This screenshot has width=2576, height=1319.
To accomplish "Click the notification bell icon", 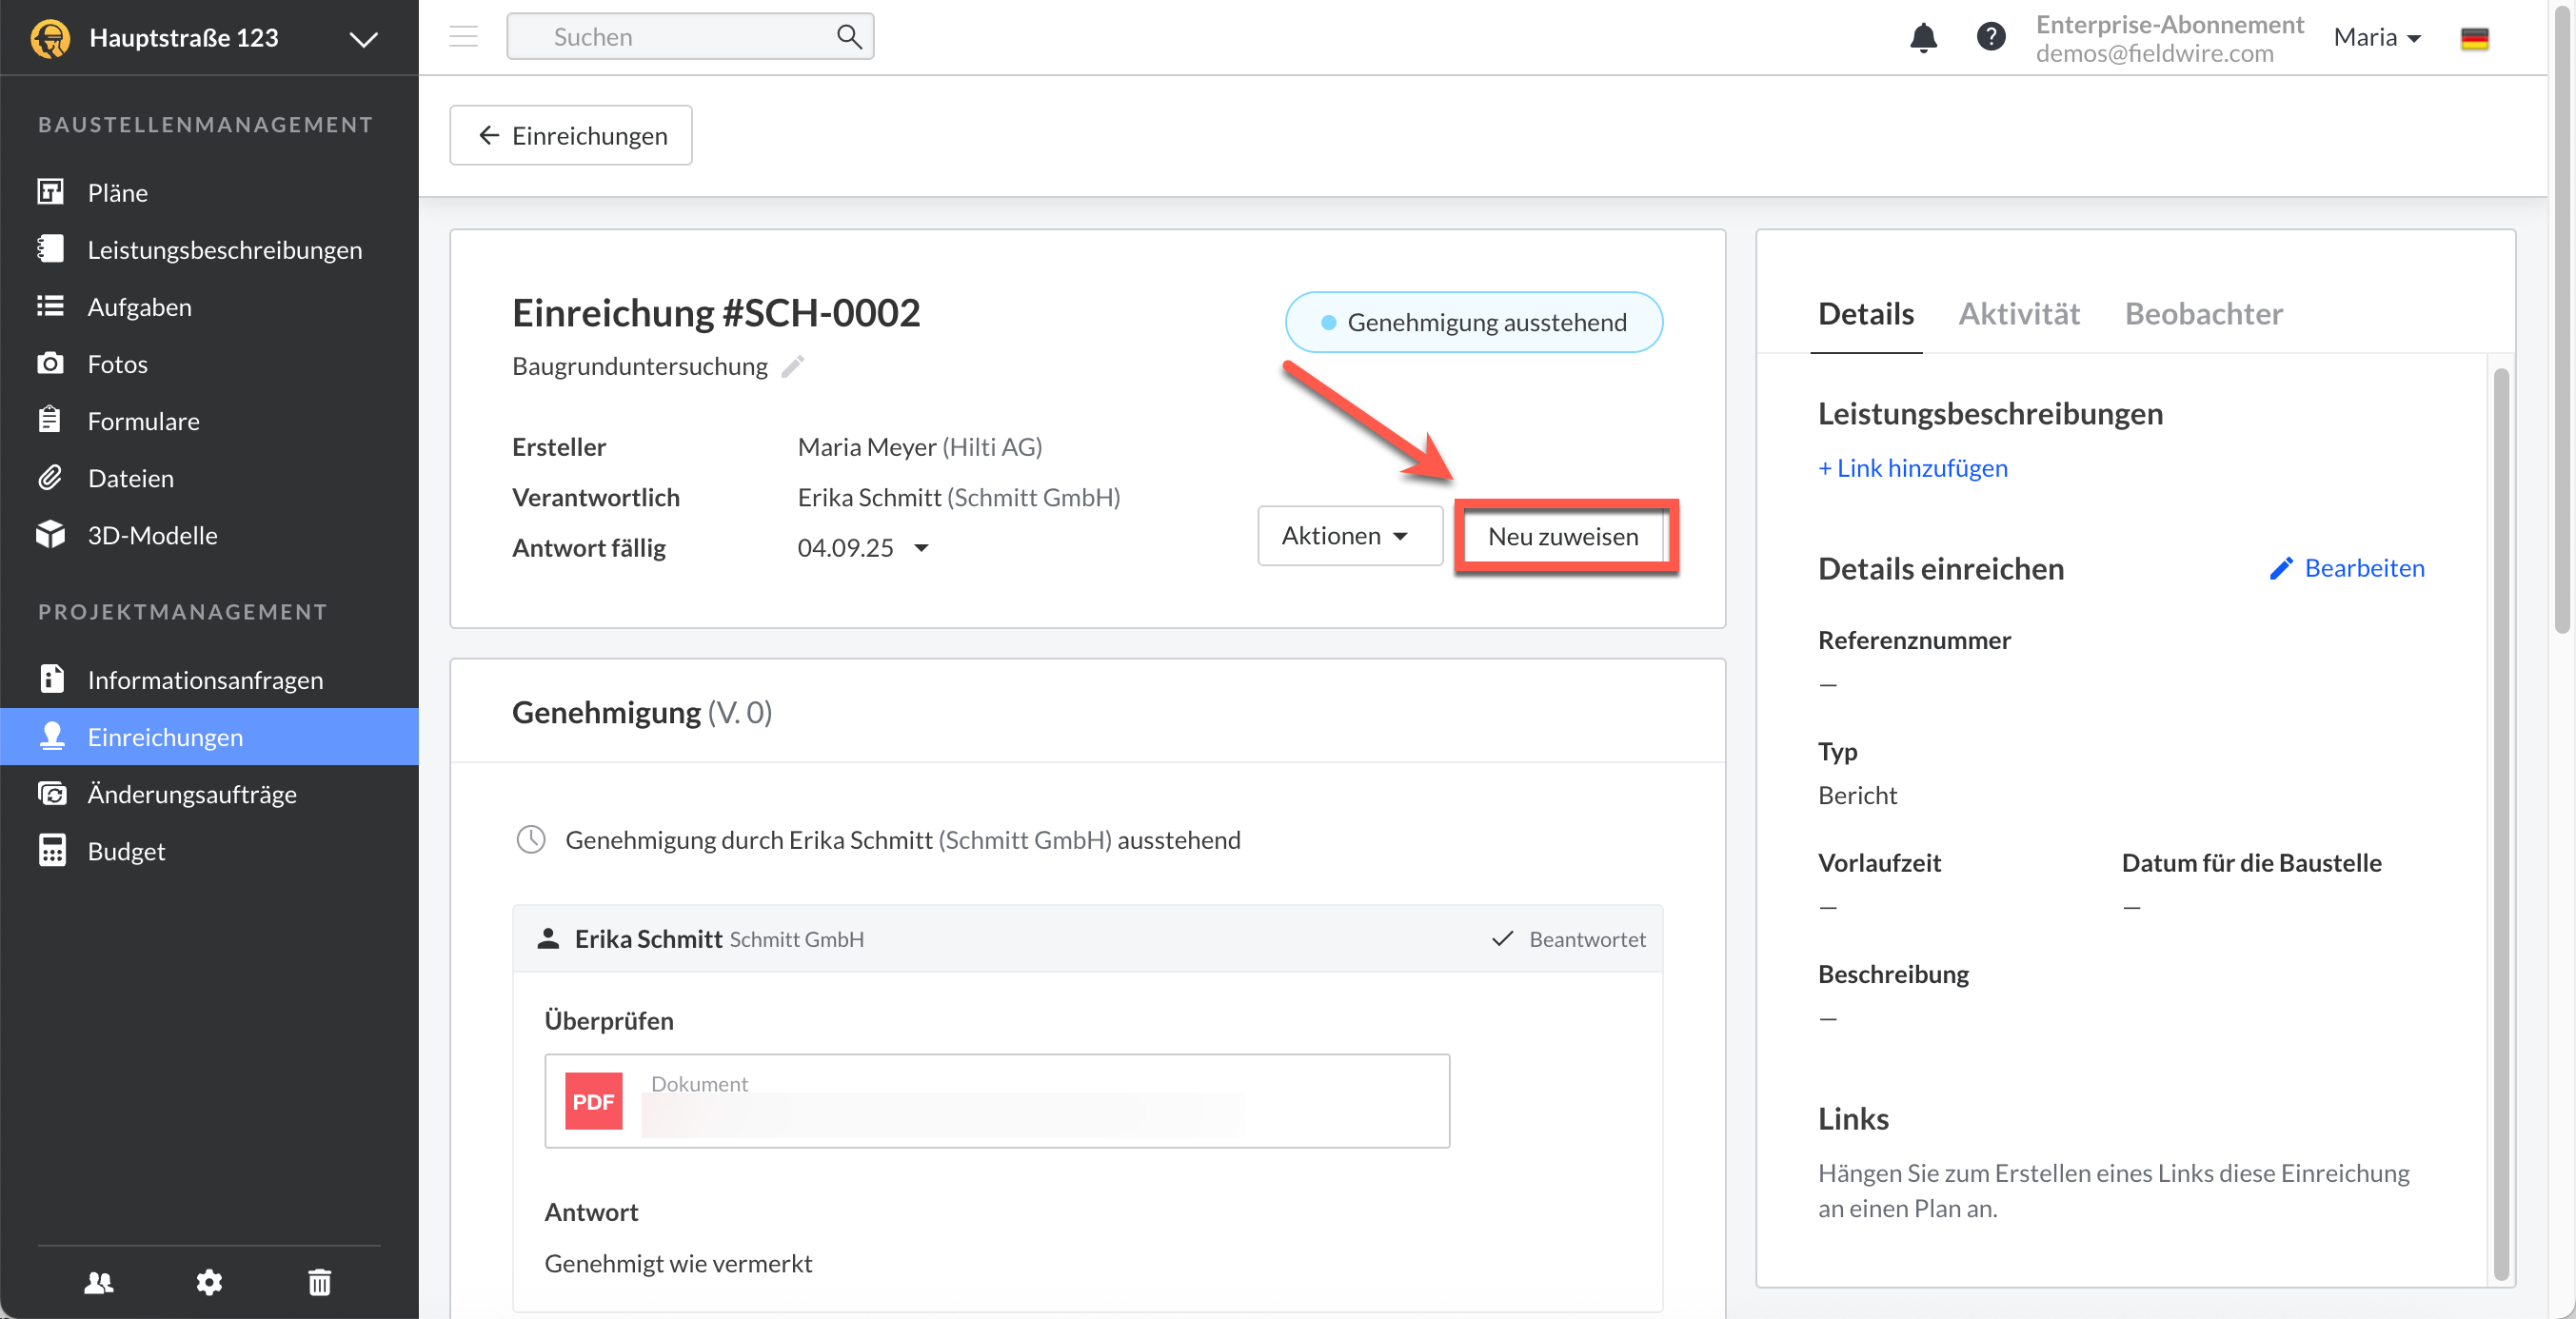I will tap(1922, 38).
